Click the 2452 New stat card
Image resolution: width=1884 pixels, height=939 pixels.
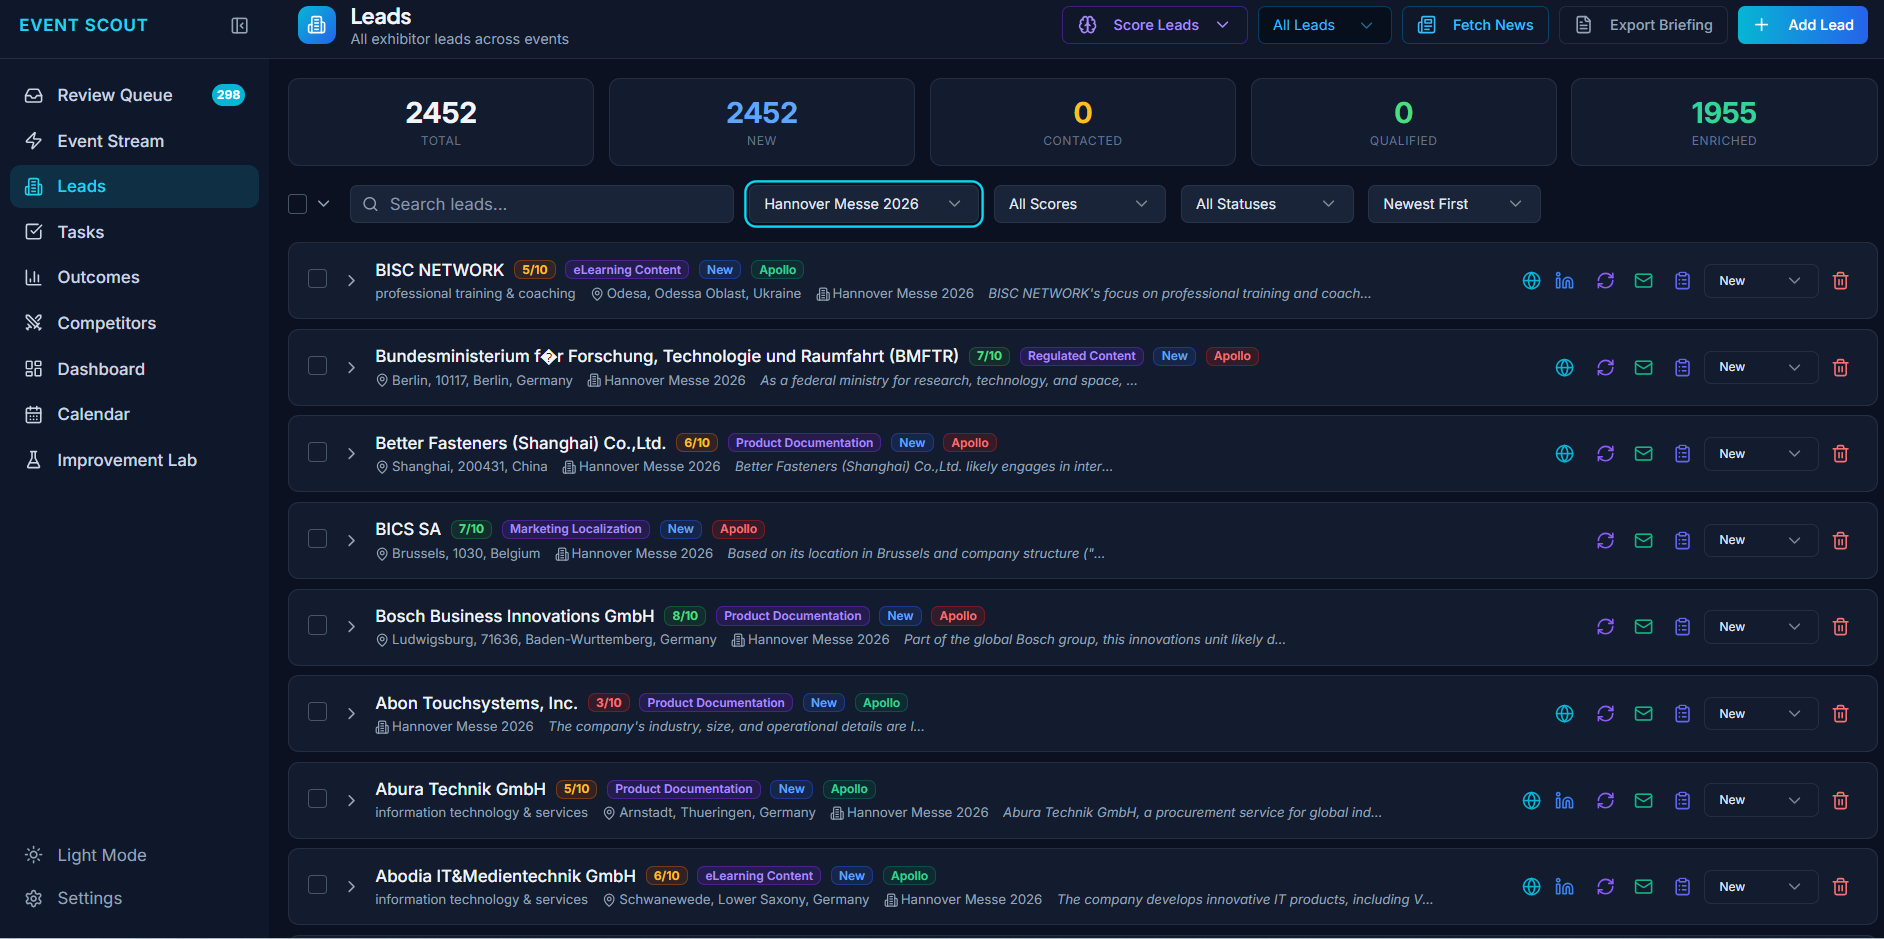click(762, 122)
